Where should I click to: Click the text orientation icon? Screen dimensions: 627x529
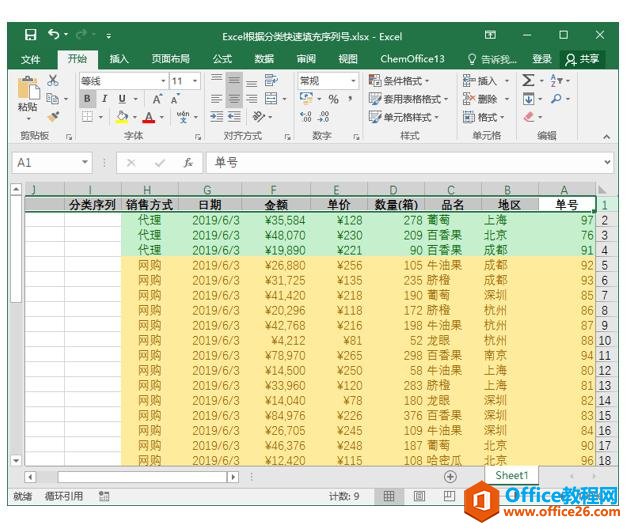coord(258,117)
